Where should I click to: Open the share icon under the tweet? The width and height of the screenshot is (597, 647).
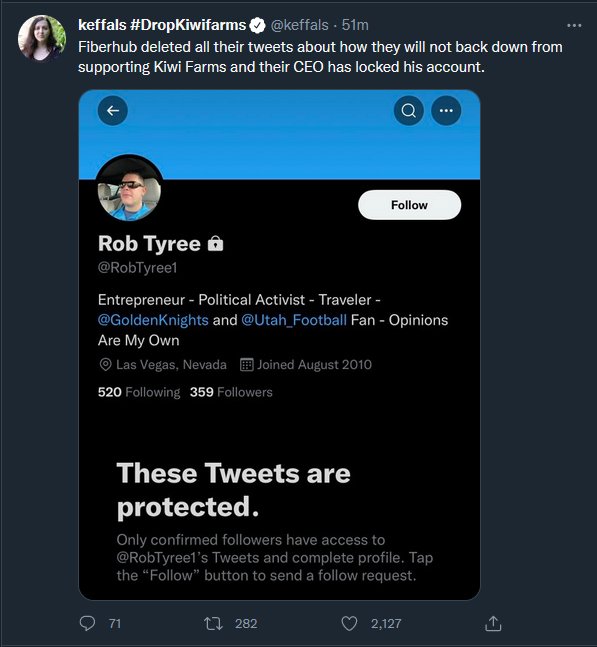coord(493,623)
